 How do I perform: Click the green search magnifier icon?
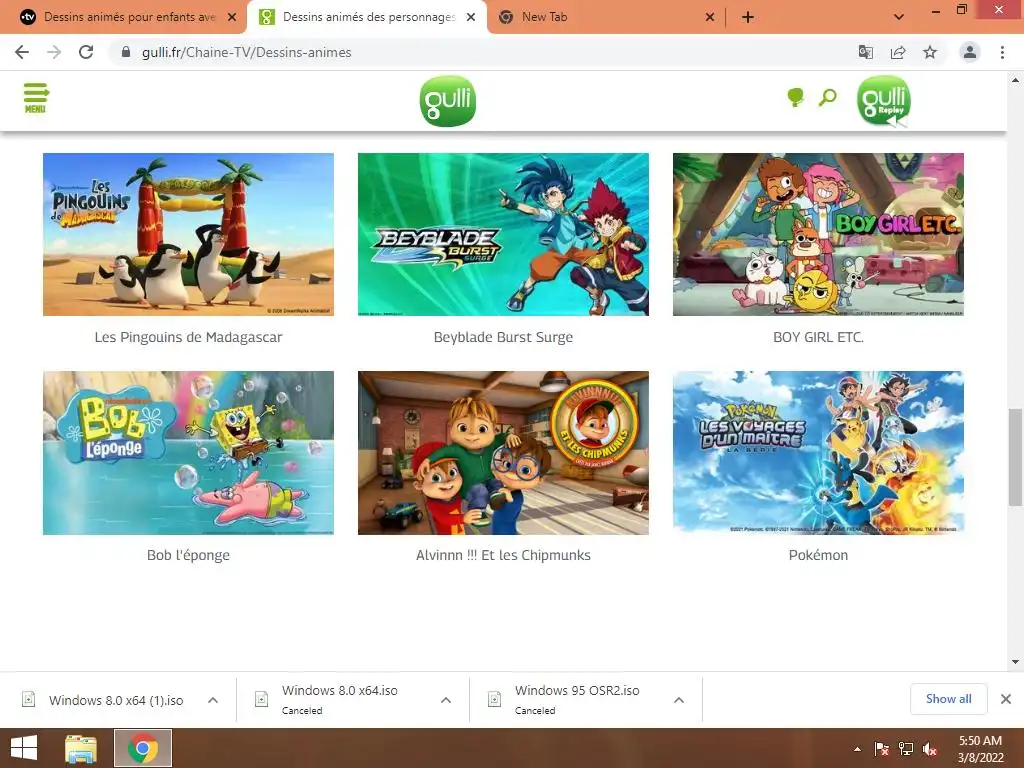828,98
